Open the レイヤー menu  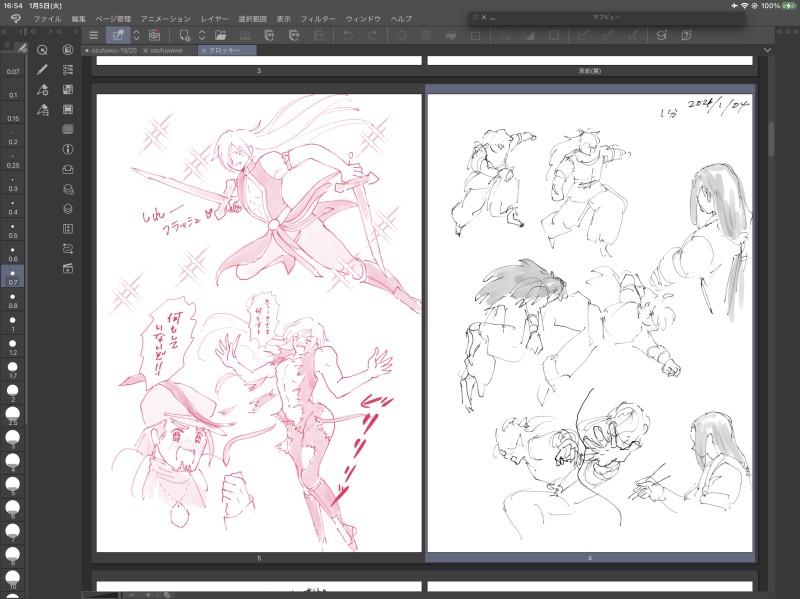[x=214, y=19]
